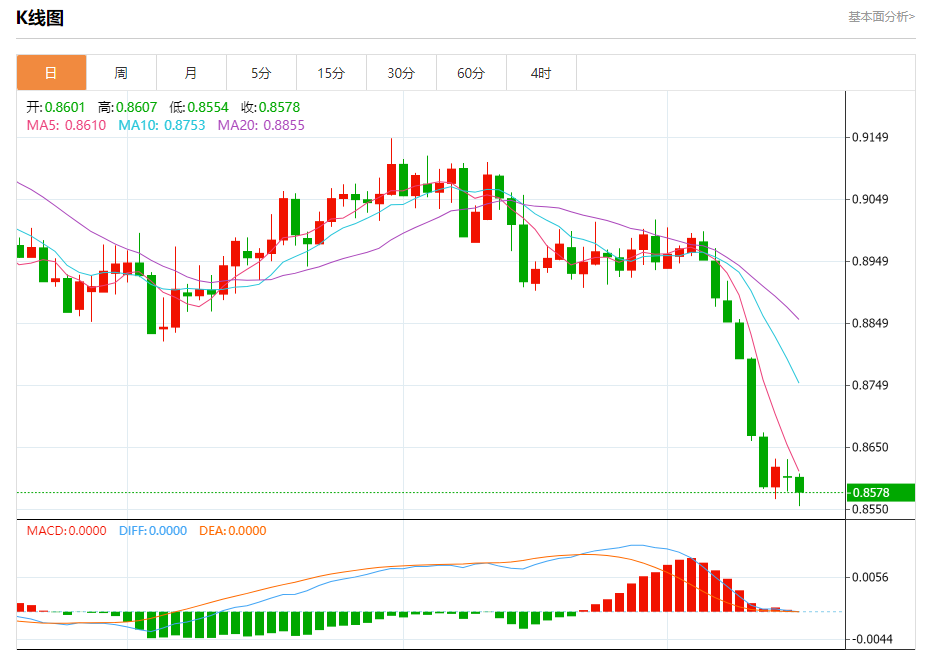
Task: Click the 0.8749 price axis label
Action: [870, 385]
